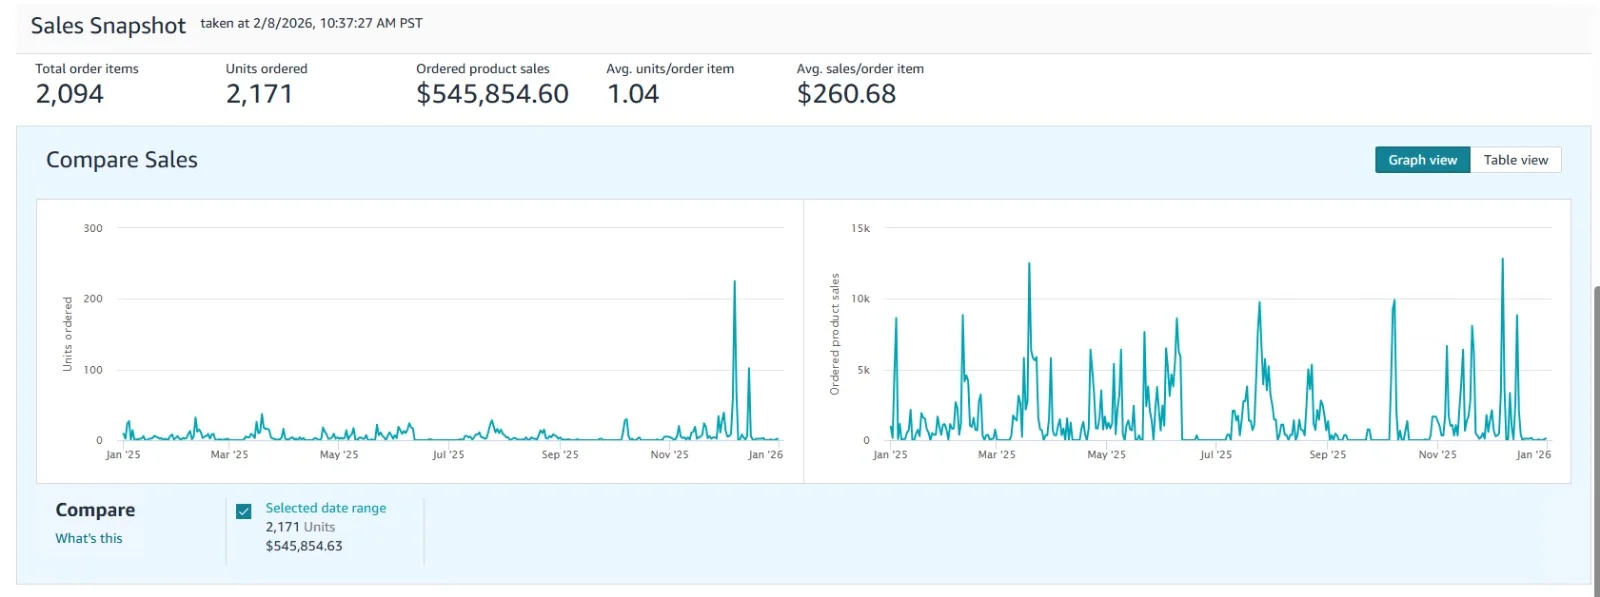Image resolution: width=1600 pixels, height=597 pixels.
Task: Click Ordered product sales total $545,854.60
Action: (x=492, y=94)
